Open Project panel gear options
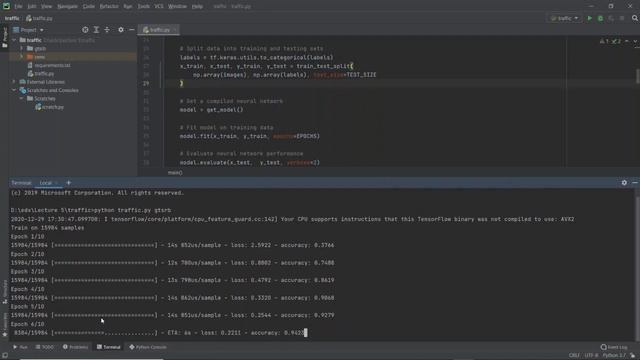Viewport: 640px width, 360px height. pos(121,30)
